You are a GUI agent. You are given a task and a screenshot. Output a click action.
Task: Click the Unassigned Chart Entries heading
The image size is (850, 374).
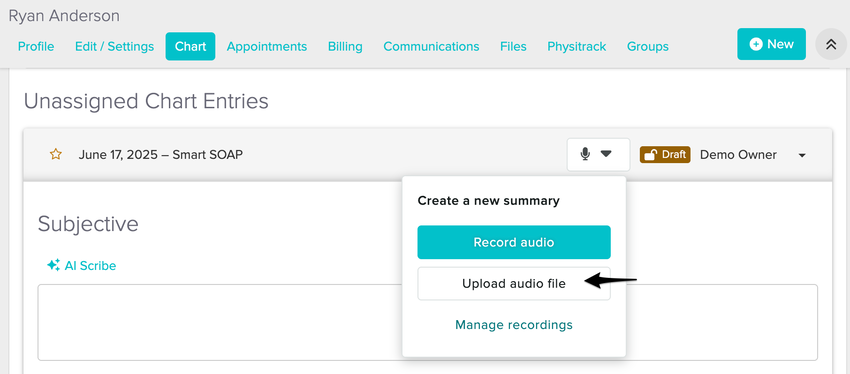(146, 101)
